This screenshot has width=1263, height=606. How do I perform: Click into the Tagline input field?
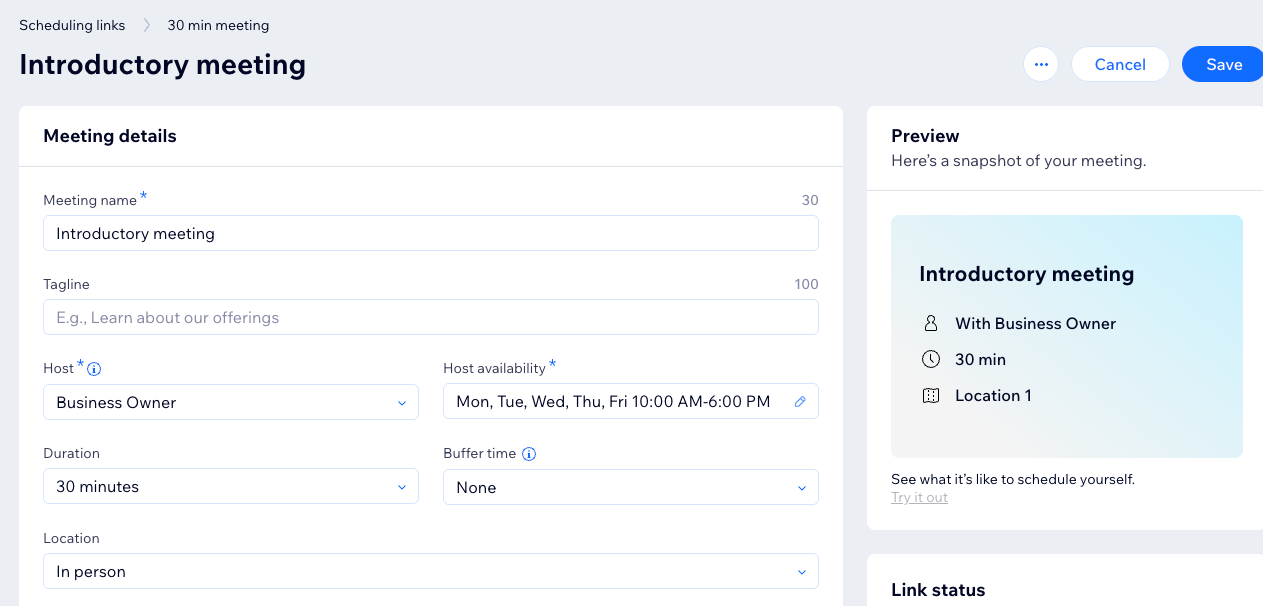coord(431,317)
